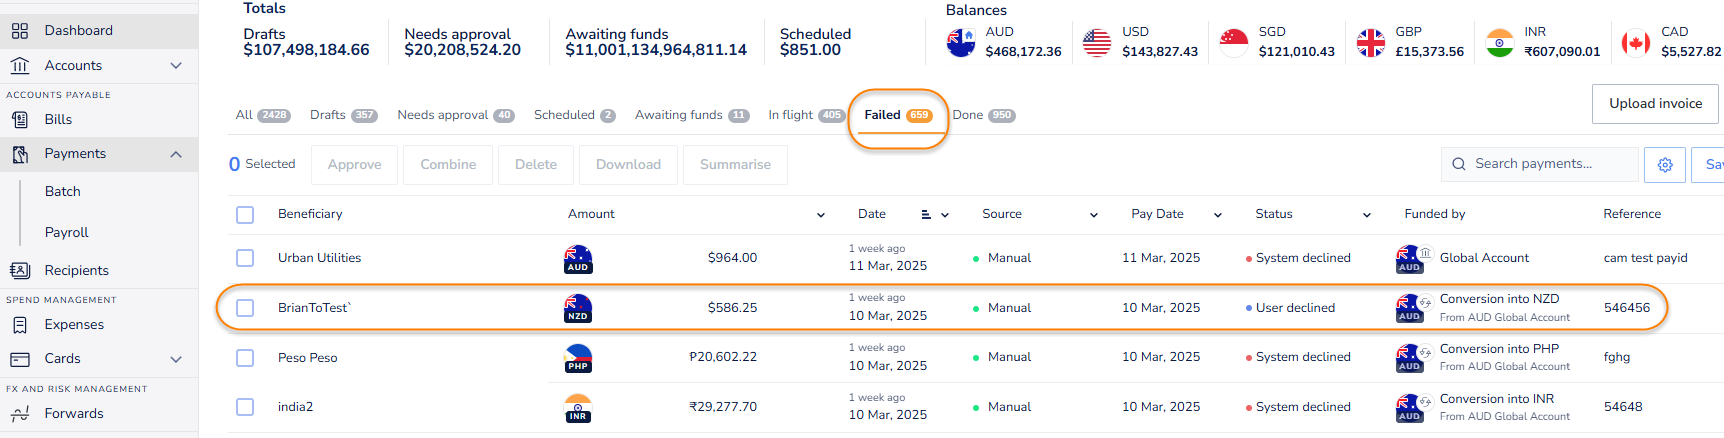Click the Dashboard grid icon

tap(20, 31)
